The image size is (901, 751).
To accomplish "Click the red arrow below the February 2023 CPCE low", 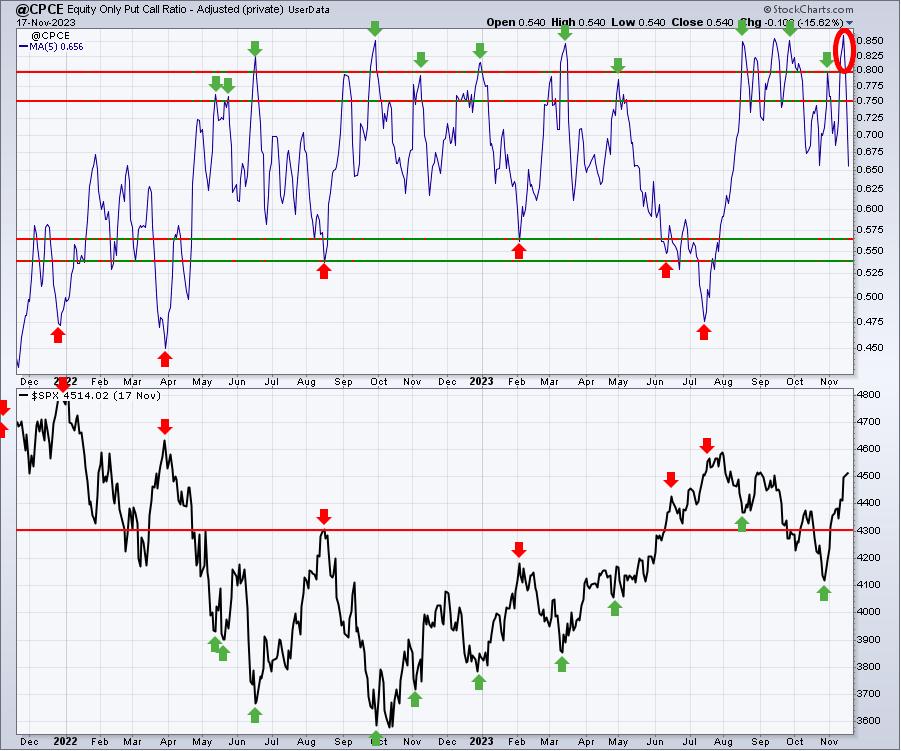I will (519, 251).
